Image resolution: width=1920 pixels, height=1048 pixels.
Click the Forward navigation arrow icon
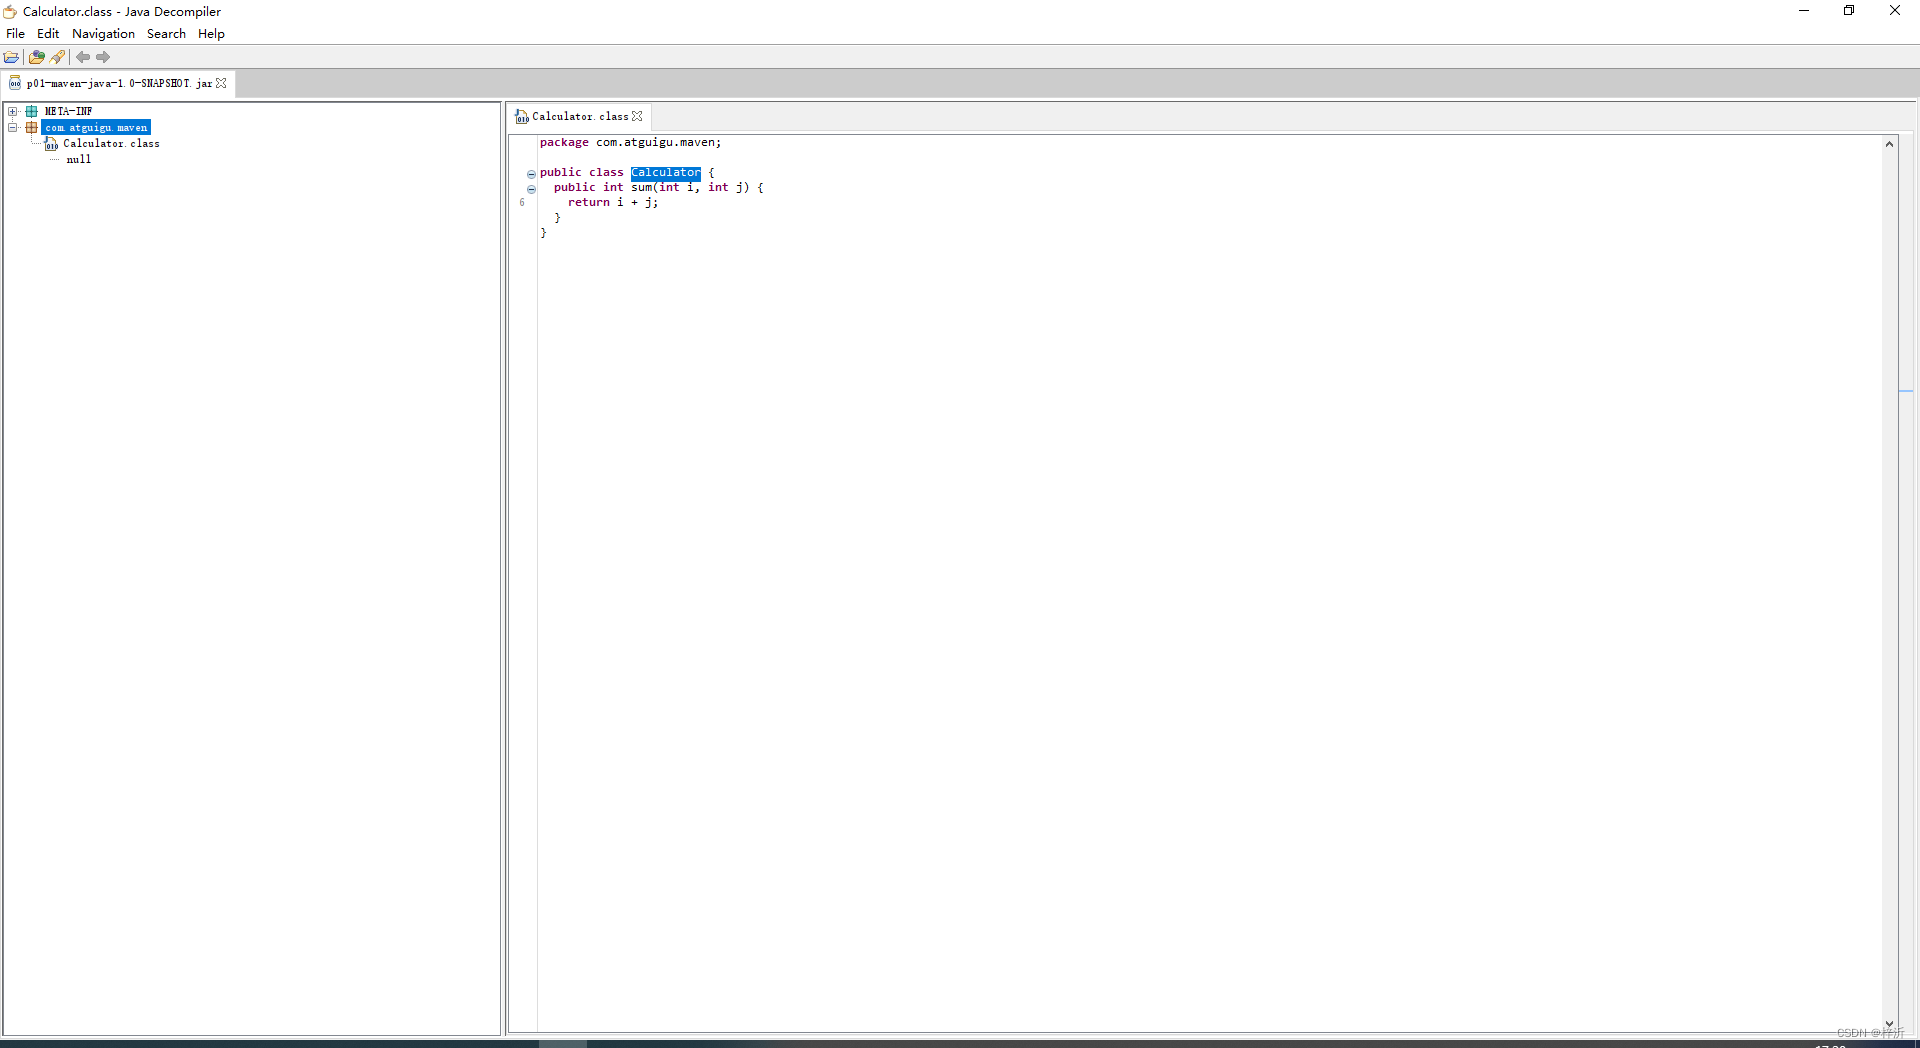point(103,57)
